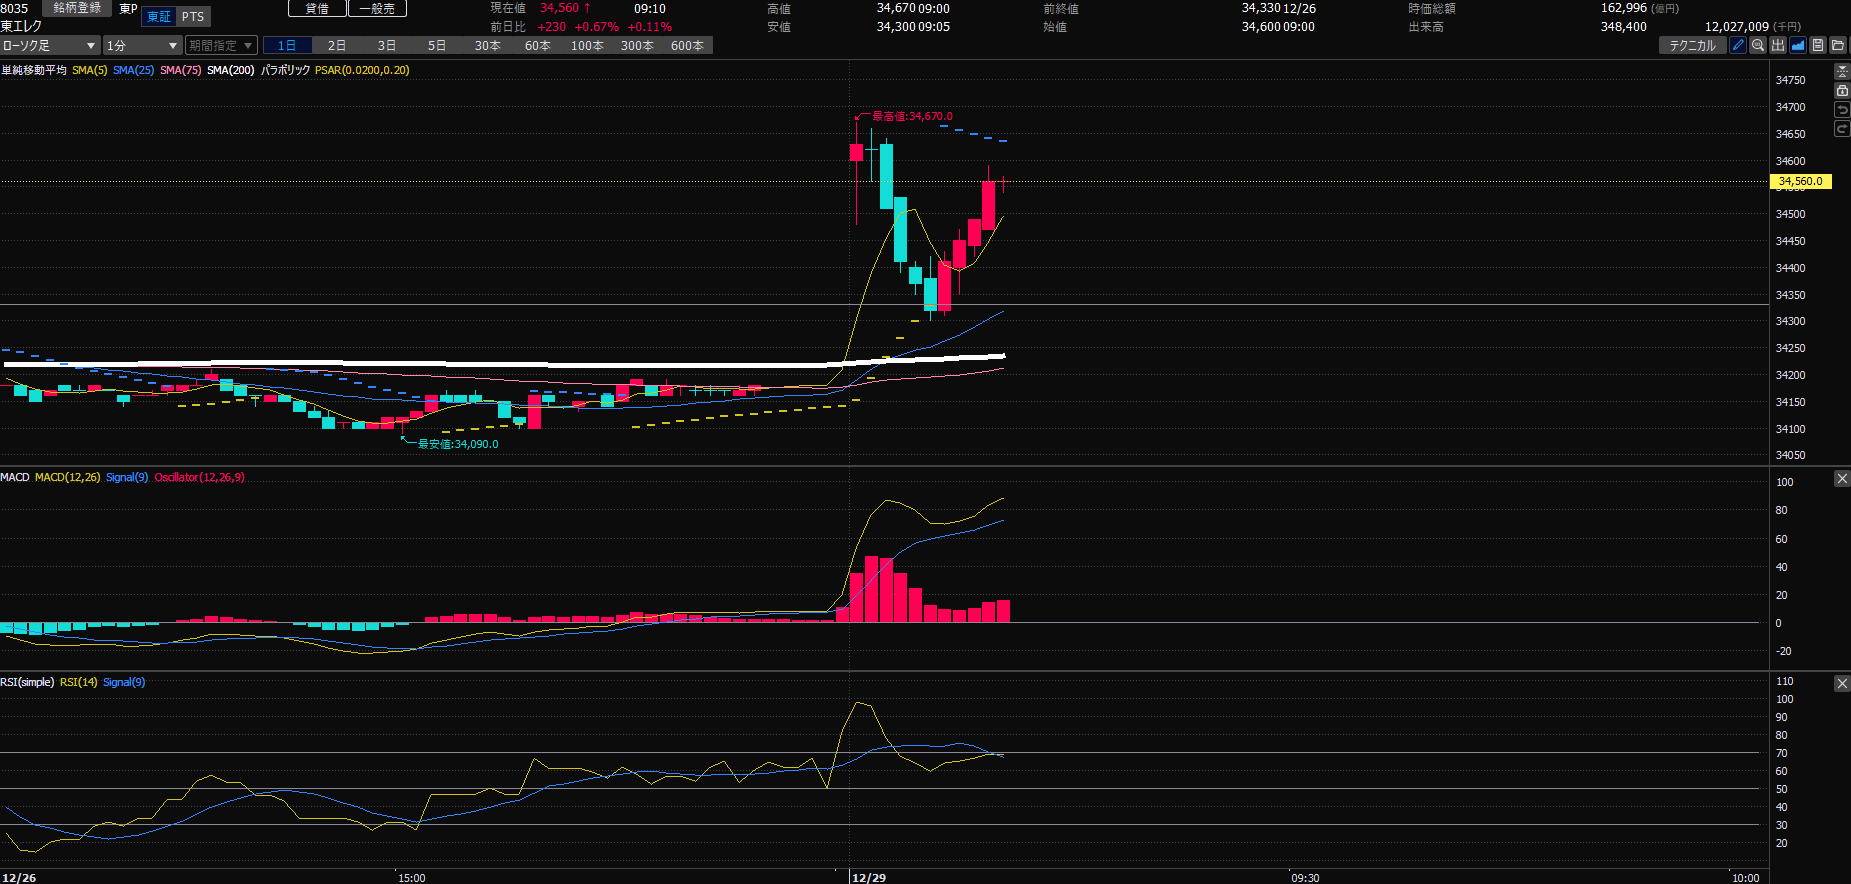
Task: Expand the 1分 timeframe dropdown
Action: [142, 46]
